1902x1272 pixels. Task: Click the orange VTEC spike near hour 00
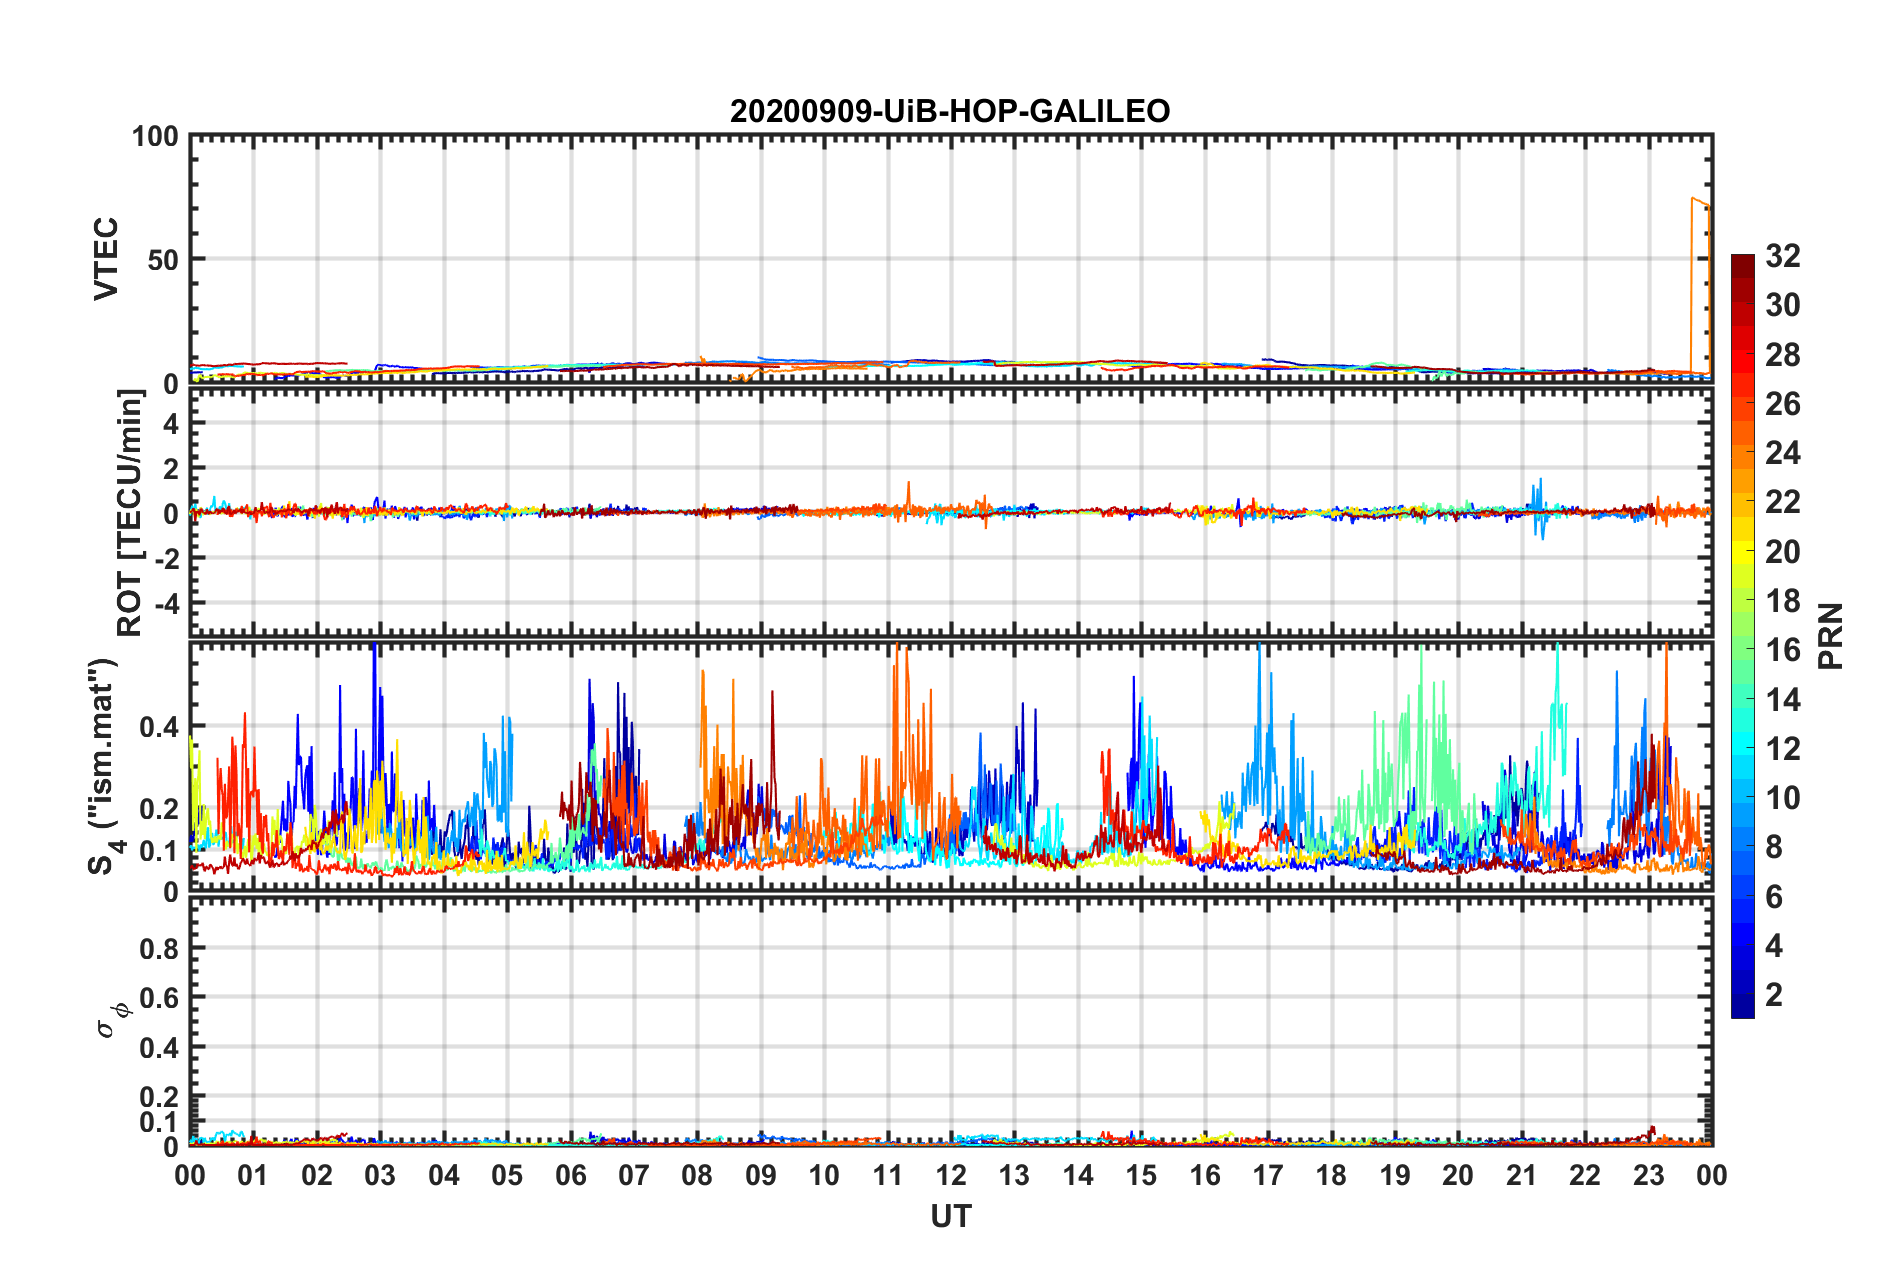[x=1700, y=285]
